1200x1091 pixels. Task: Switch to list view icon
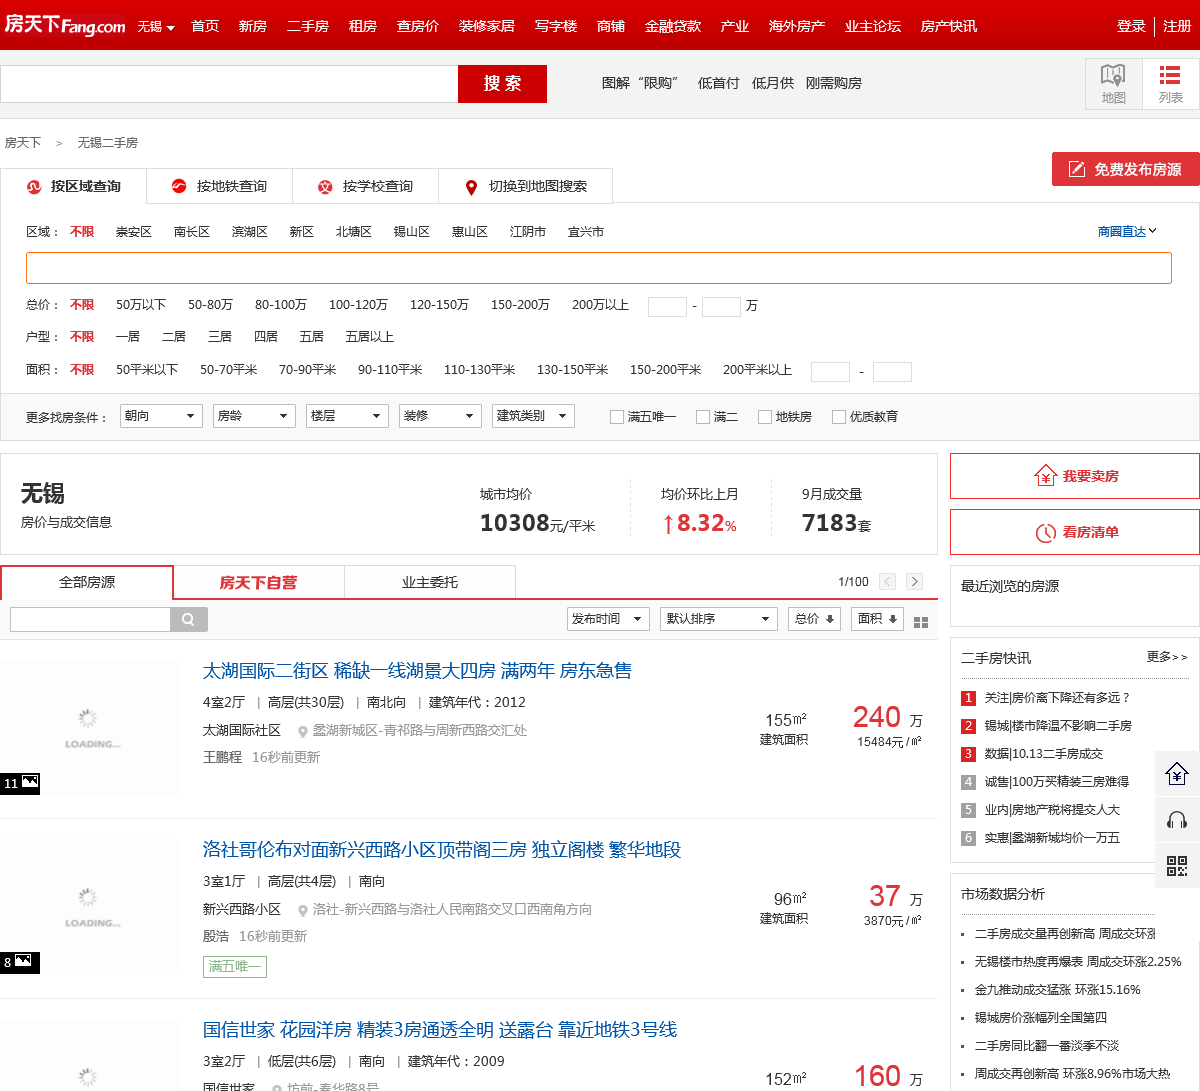(1170, 83)
